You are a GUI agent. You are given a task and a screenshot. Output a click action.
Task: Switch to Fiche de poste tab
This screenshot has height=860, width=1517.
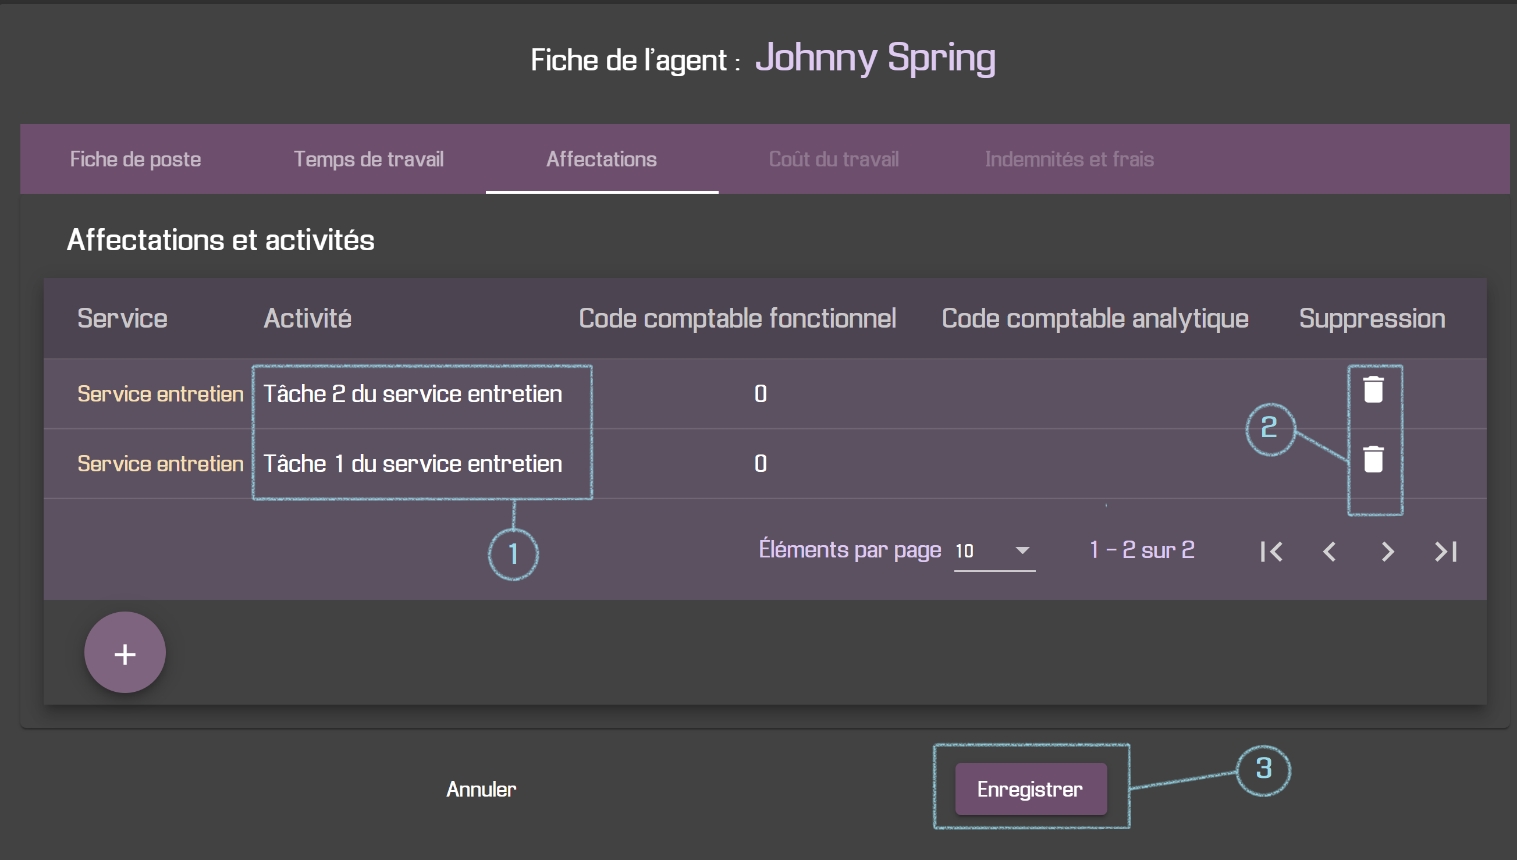click(x=135, y=159)
